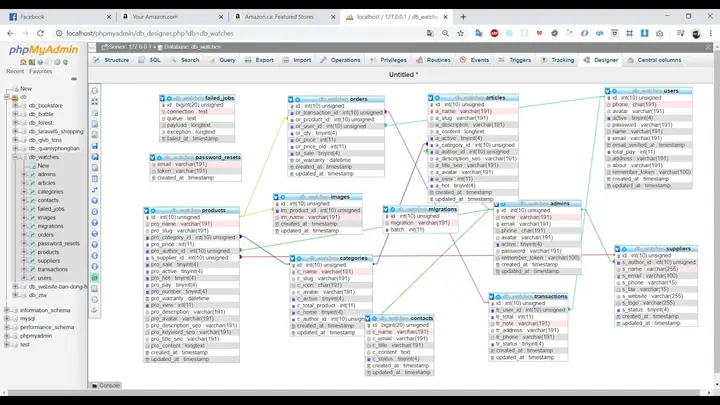Click the Save page floppy icon

(95, 146)
